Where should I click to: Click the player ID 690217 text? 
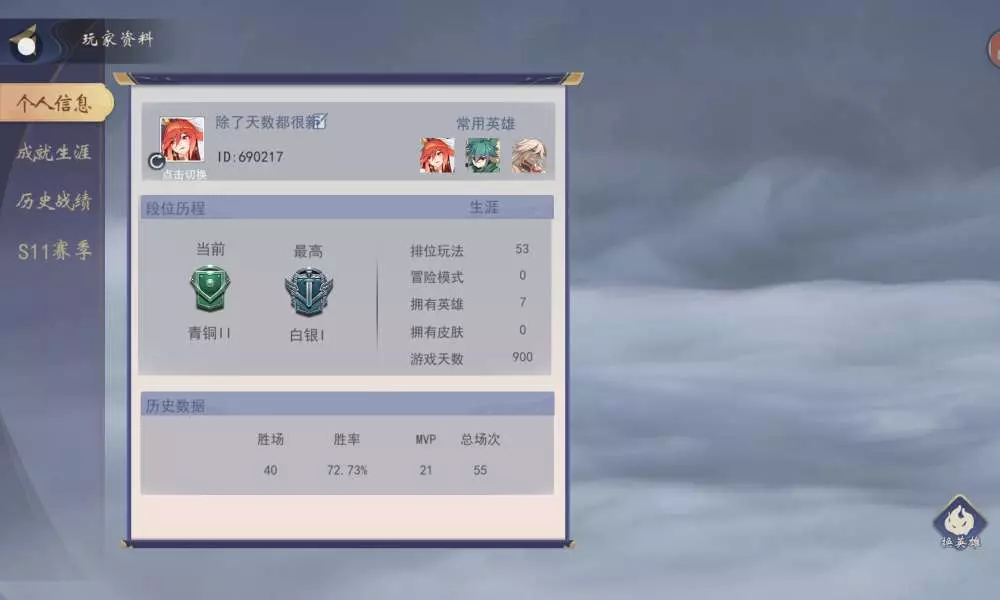[x=250, y=156]
